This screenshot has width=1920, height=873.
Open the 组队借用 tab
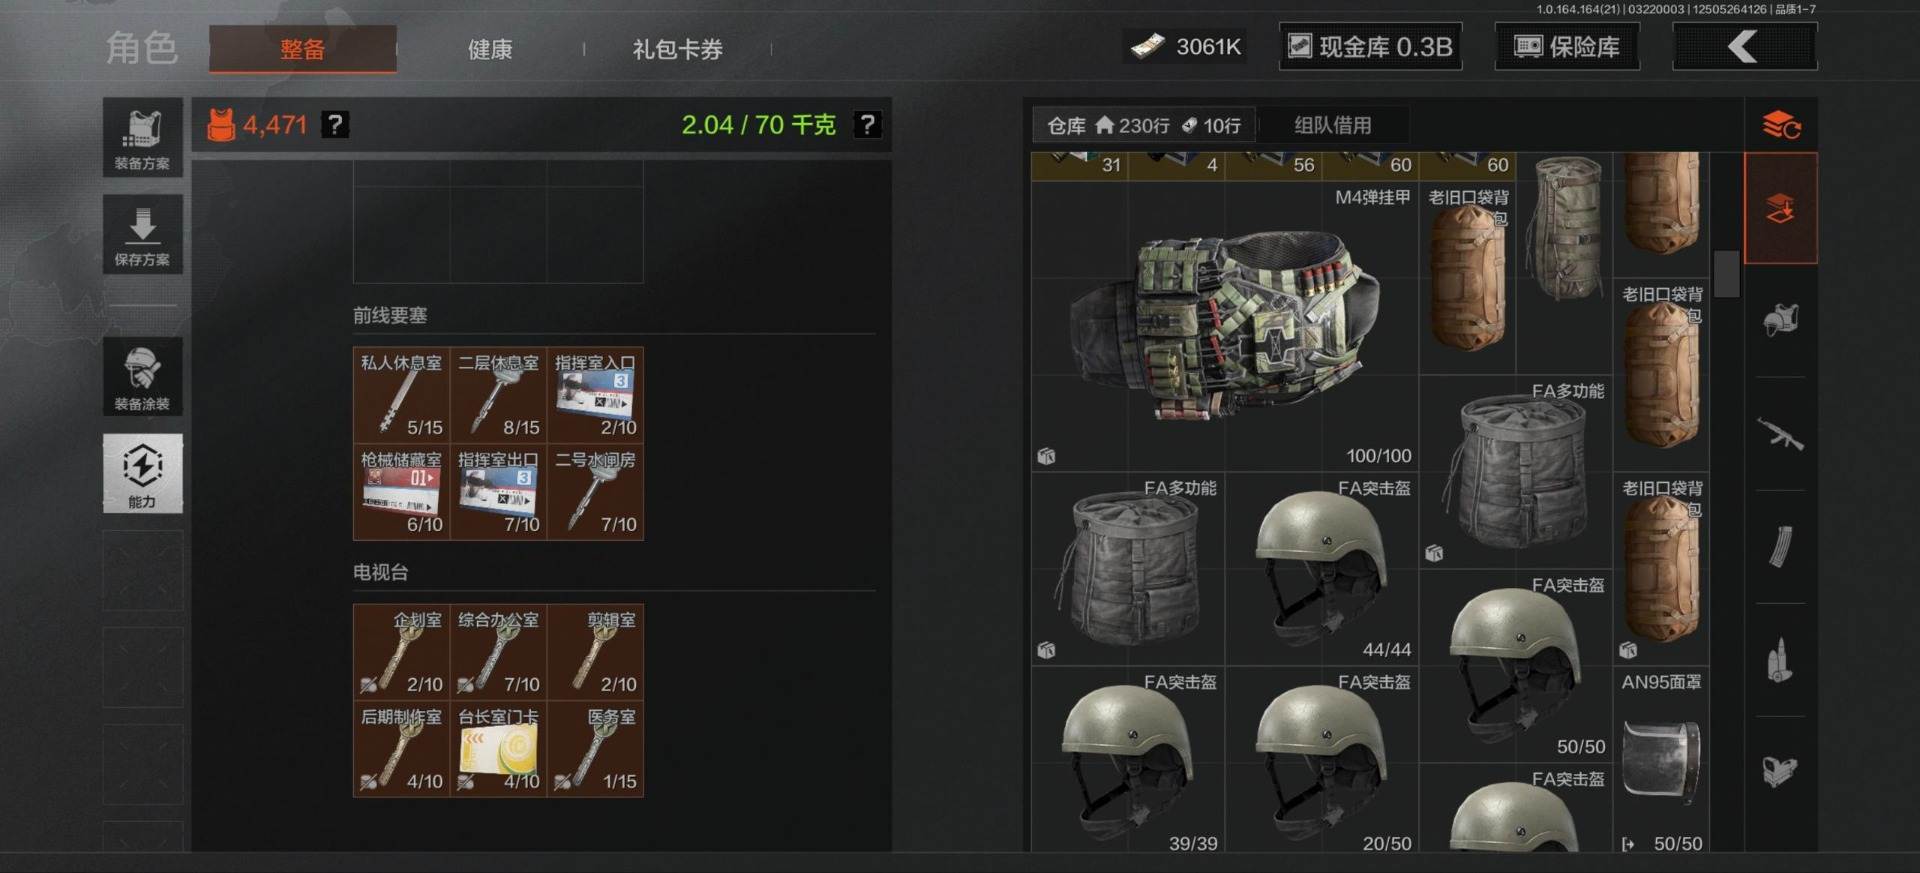(1333, 125)
